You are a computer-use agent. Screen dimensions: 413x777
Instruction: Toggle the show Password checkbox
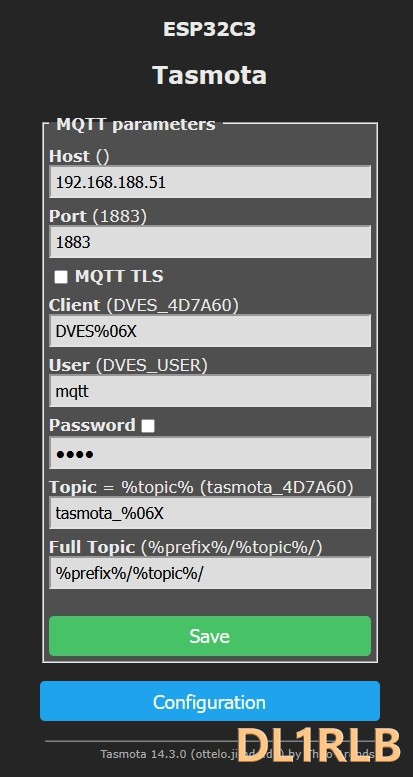(148, 426)
